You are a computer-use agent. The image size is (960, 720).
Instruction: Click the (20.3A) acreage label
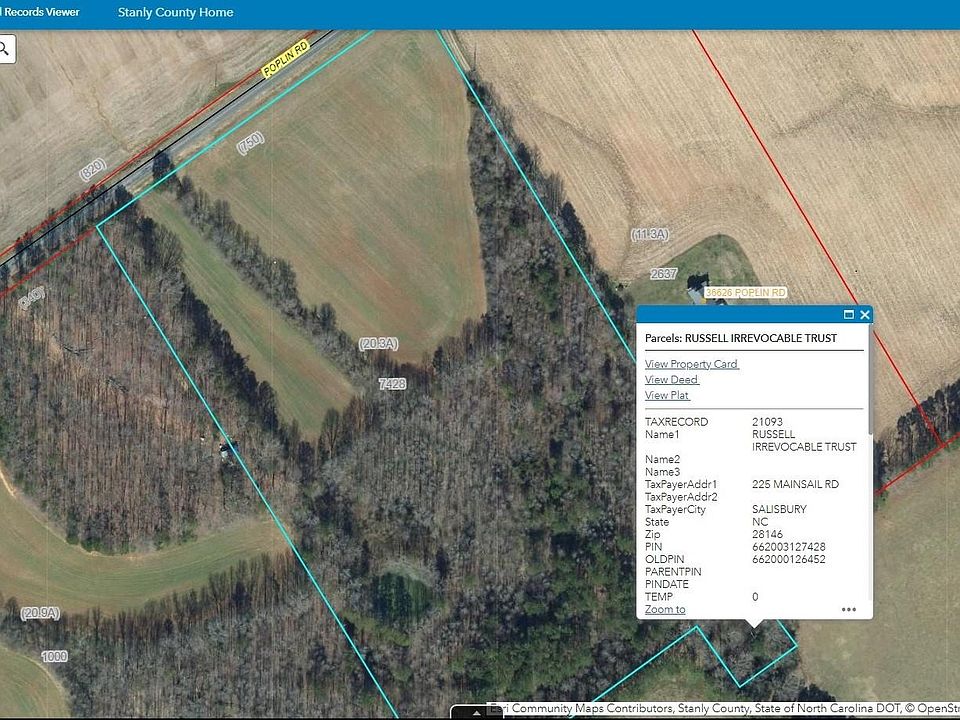[378, 343]
